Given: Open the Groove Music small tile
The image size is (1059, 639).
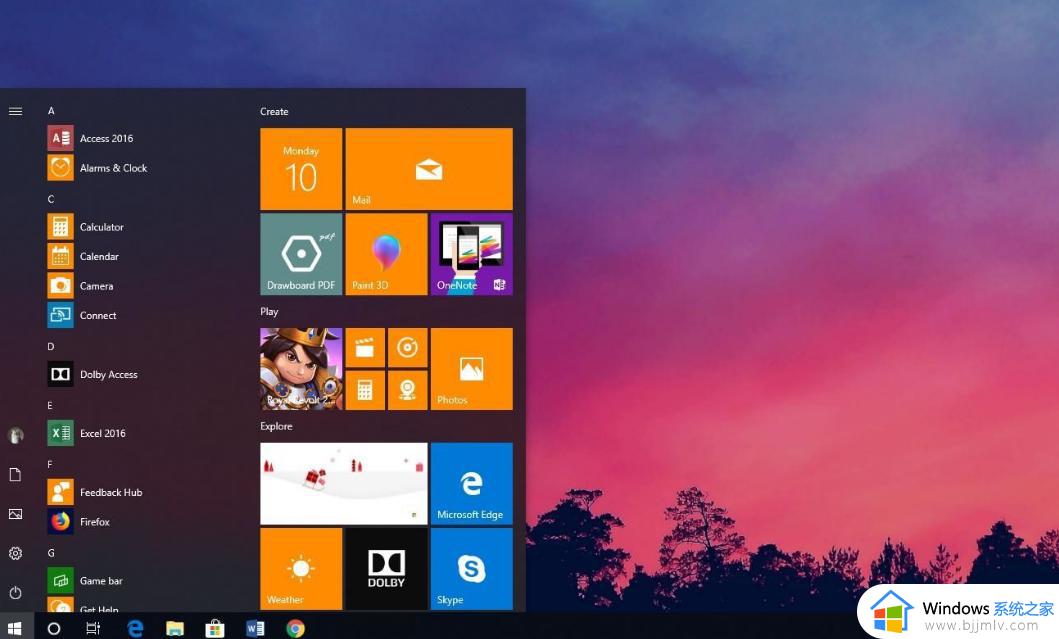Looking at the screenshot, I should point(408,348).
